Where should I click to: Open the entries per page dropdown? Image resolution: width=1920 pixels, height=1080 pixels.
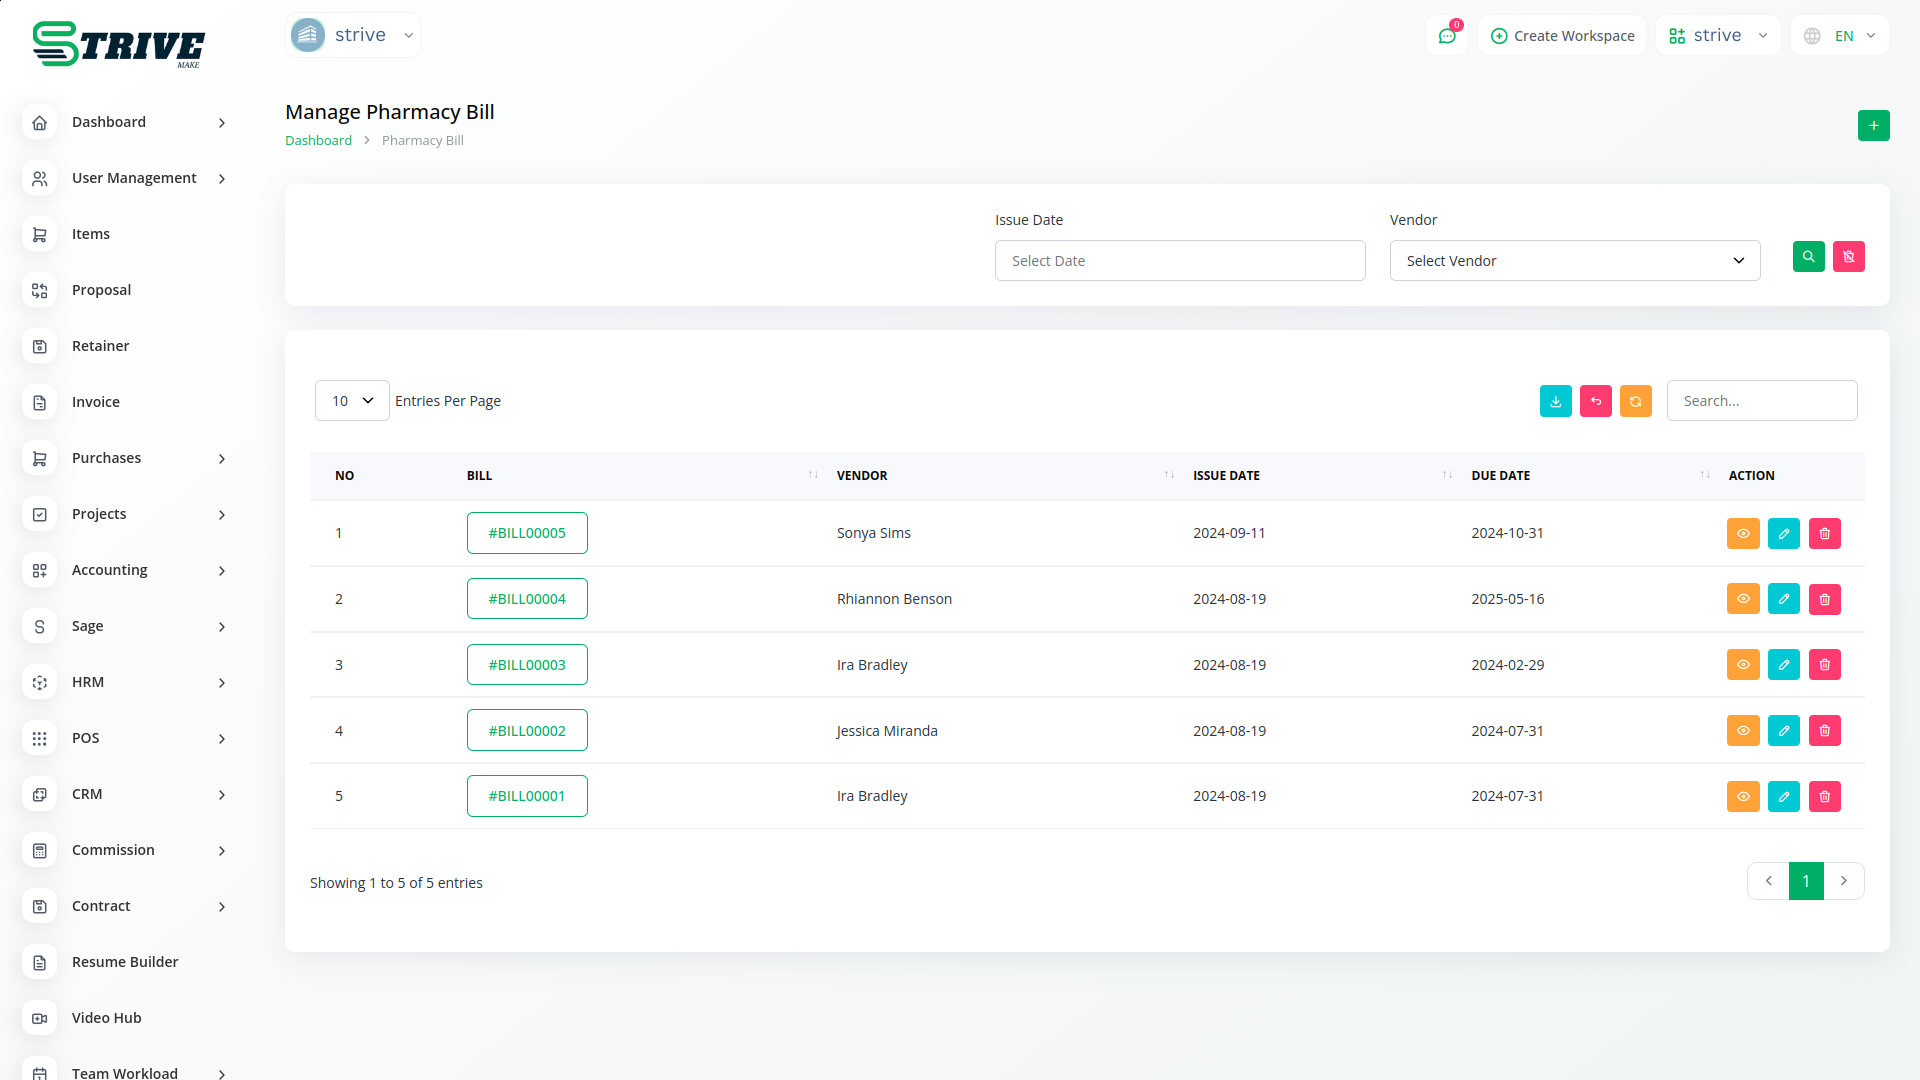click(x=352, y=401)
